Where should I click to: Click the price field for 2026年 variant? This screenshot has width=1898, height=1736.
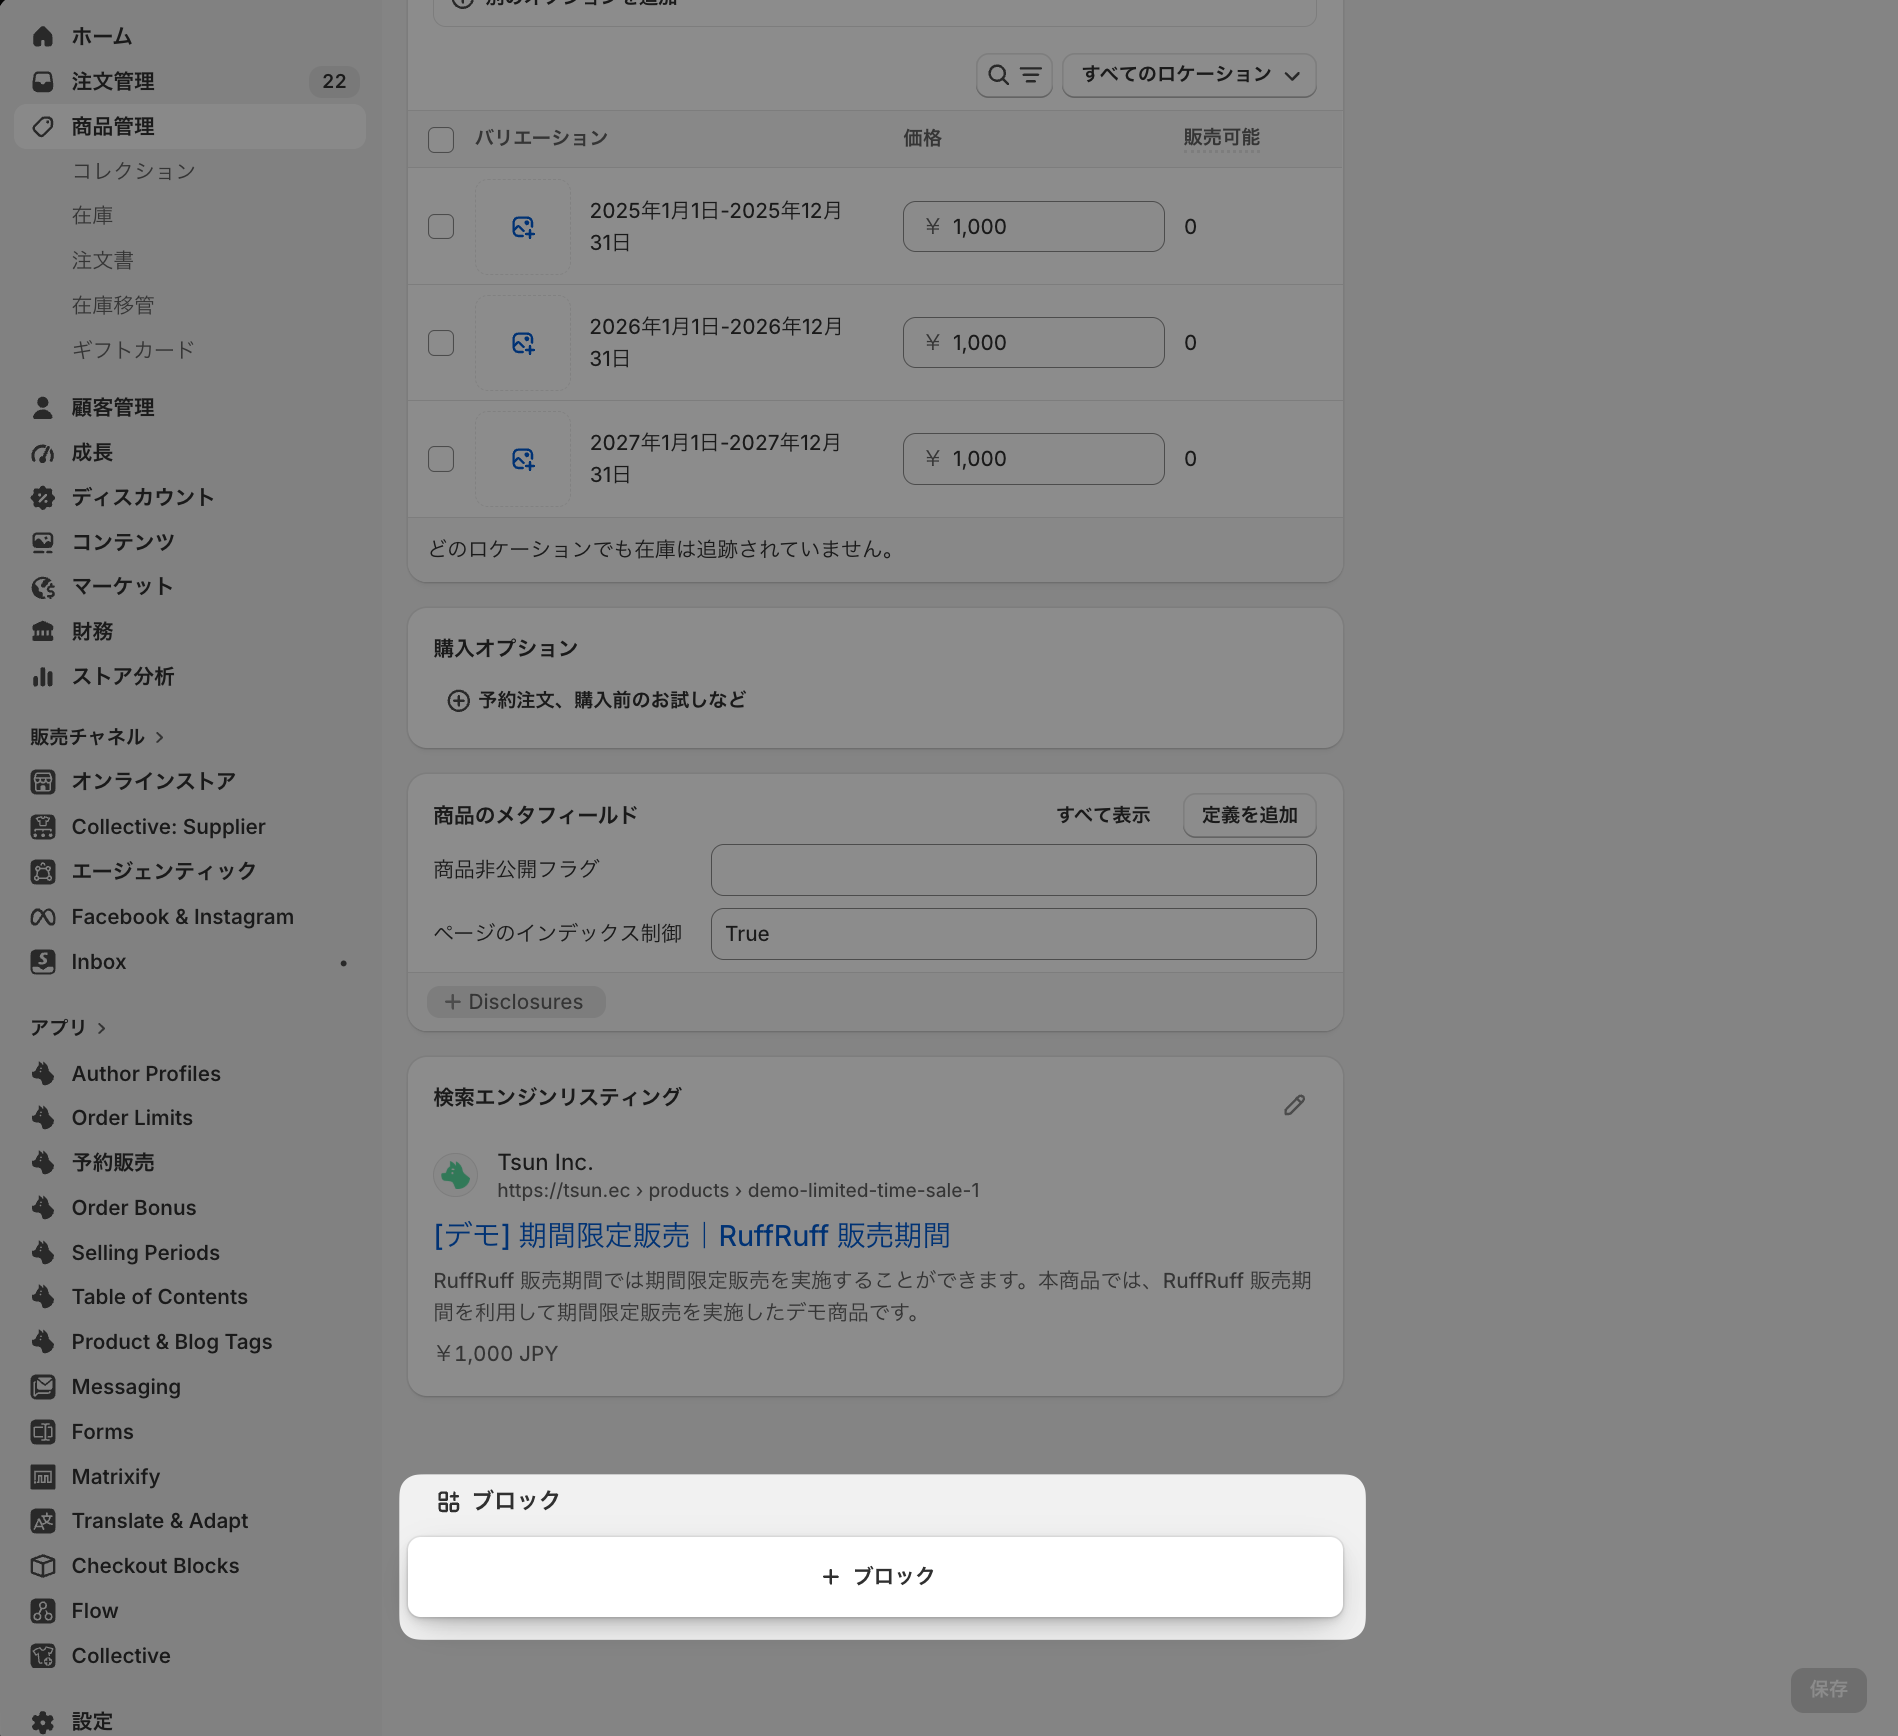tap(1033, 343)
